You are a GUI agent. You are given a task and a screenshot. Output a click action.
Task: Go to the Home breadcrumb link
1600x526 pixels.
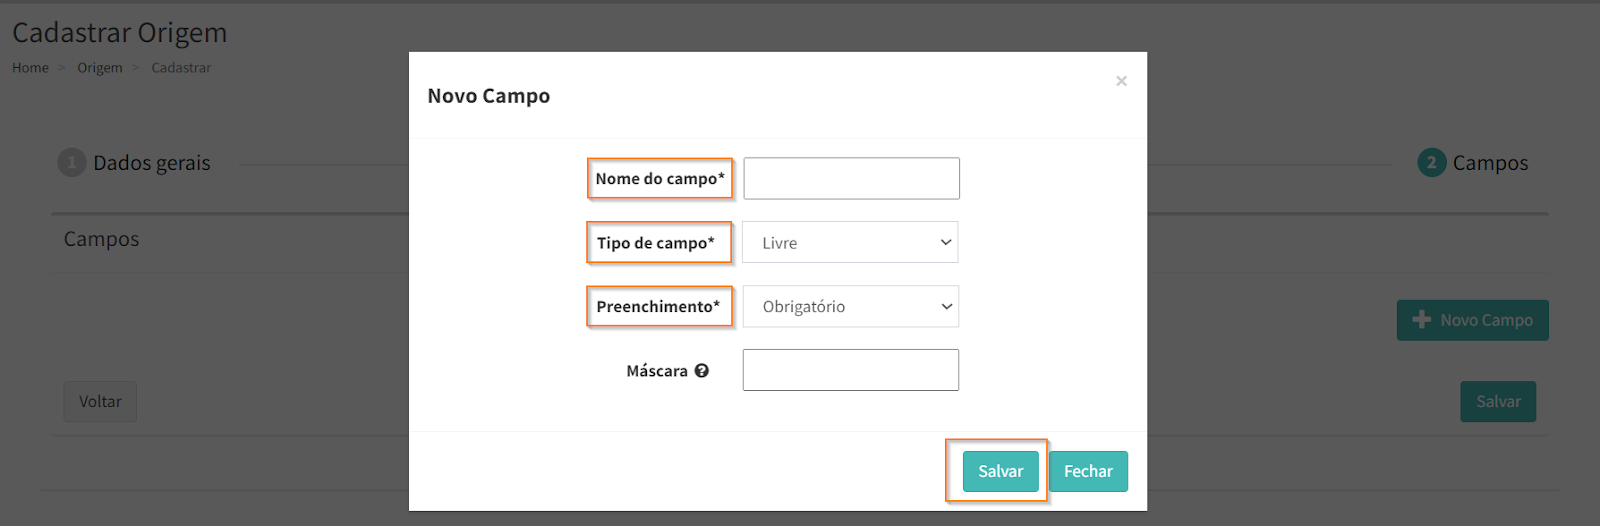[30, 68]
